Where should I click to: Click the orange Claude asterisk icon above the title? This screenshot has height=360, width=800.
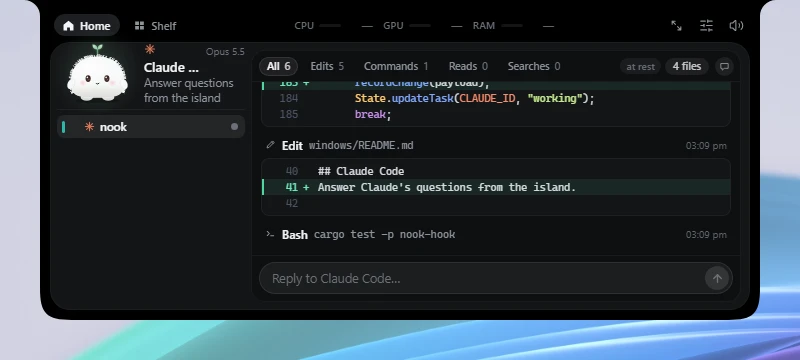point(149,49)
